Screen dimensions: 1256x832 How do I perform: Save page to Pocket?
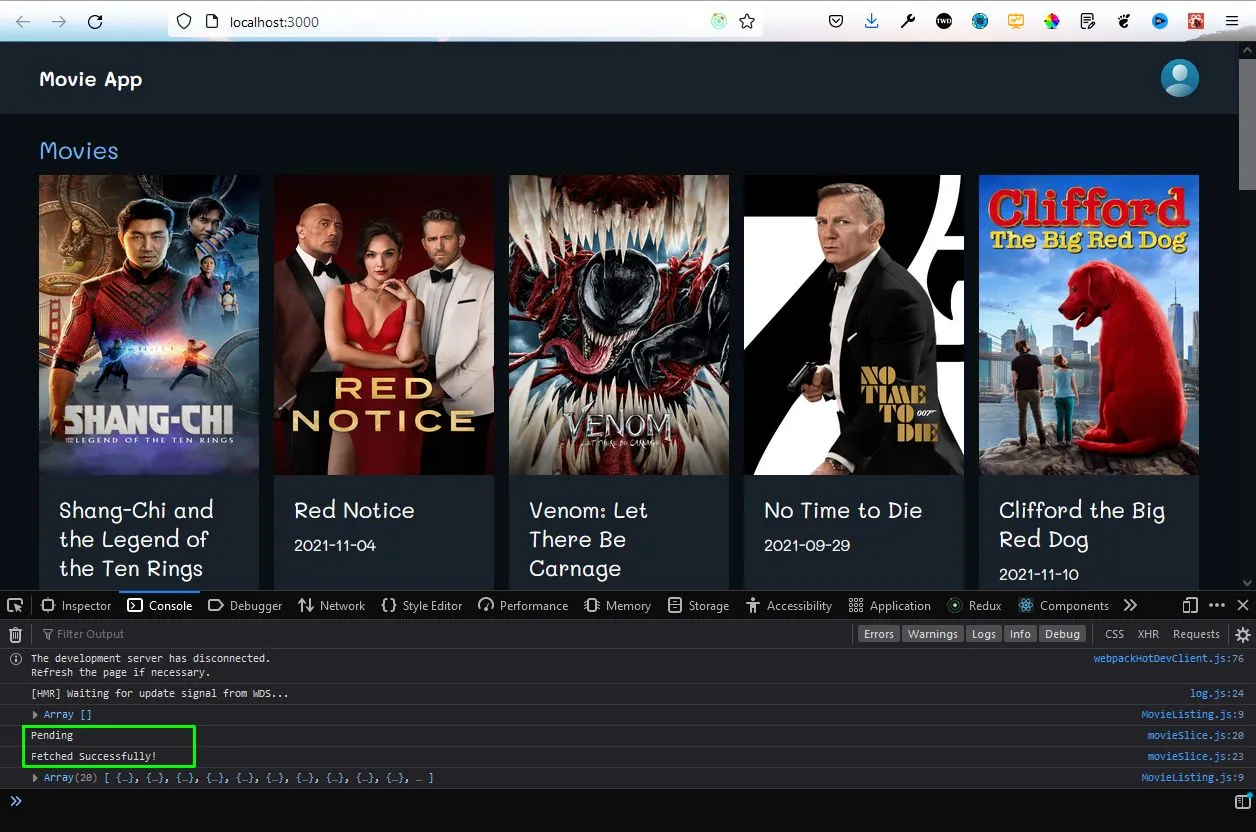click(x=836, y=21)
